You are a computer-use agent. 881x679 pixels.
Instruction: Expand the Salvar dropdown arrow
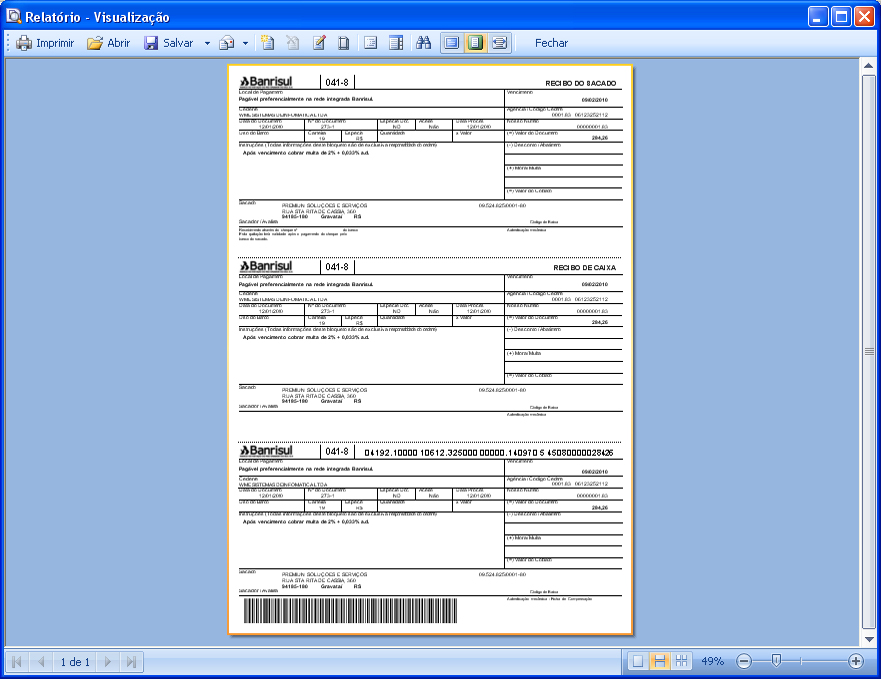click(207, 43)
